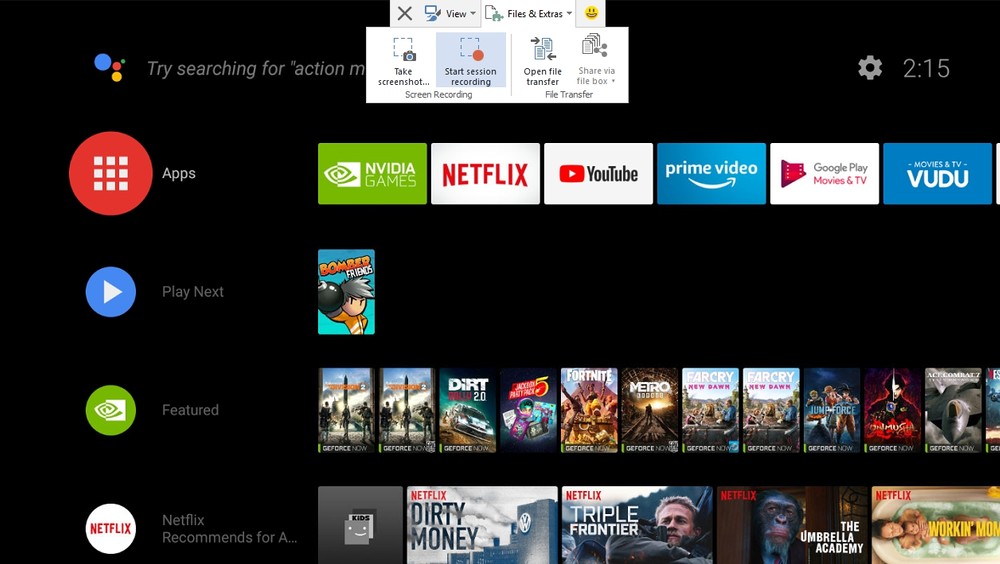The height and width of the screenshot is (564, 1000).
Task: Open the Onimusha game tile
Action: coord(892,410)
